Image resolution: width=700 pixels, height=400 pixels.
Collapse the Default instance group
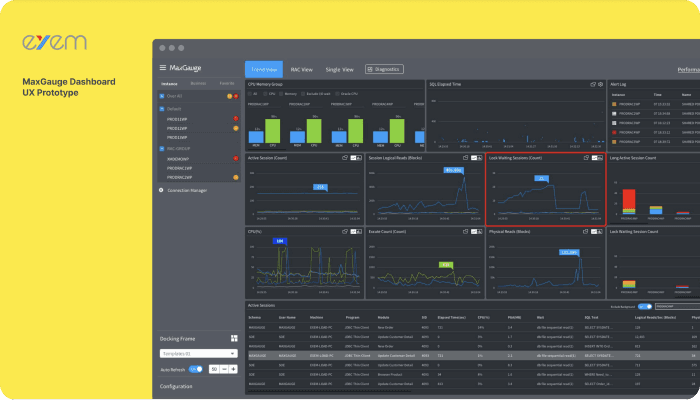[161, 108]
